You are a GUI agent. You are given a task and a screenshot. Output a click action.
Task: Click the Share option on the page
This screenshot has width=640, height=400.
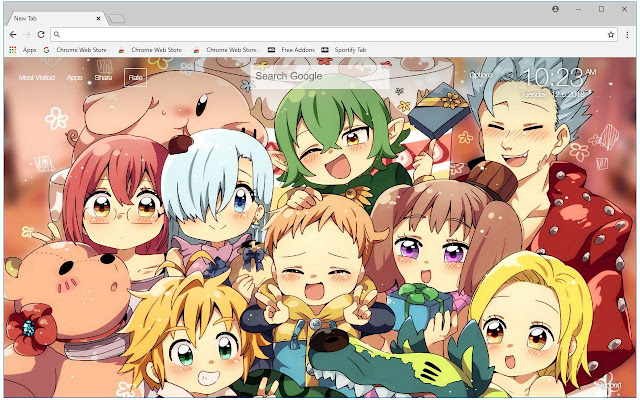pyautogui.click(x=103, y=77)
